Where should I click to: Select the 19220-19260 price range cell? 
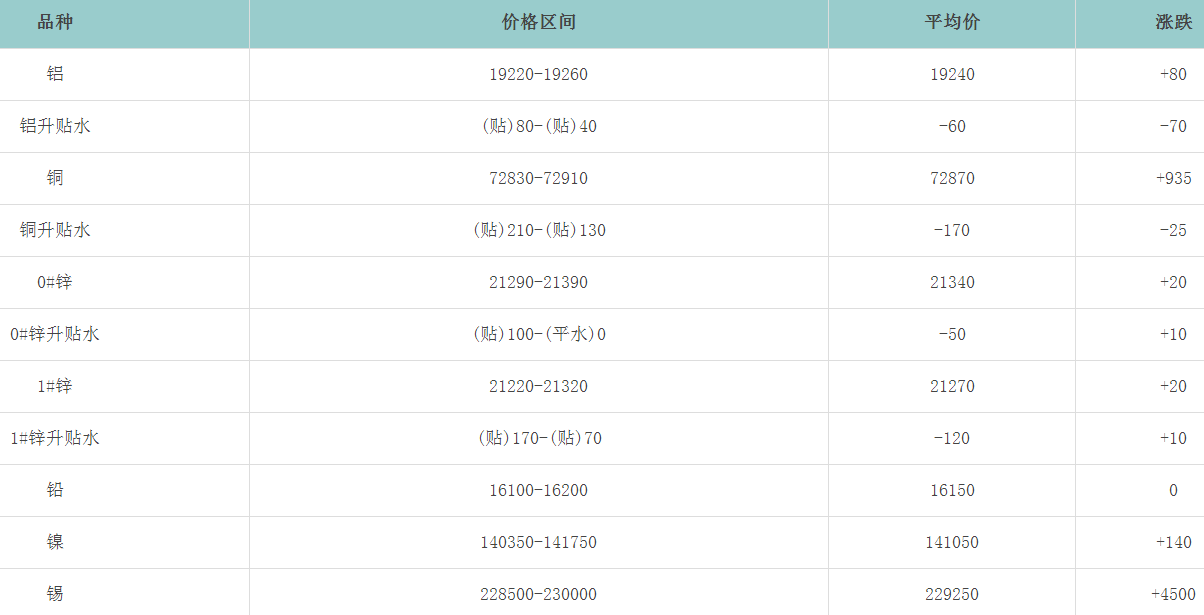point(538,74)
